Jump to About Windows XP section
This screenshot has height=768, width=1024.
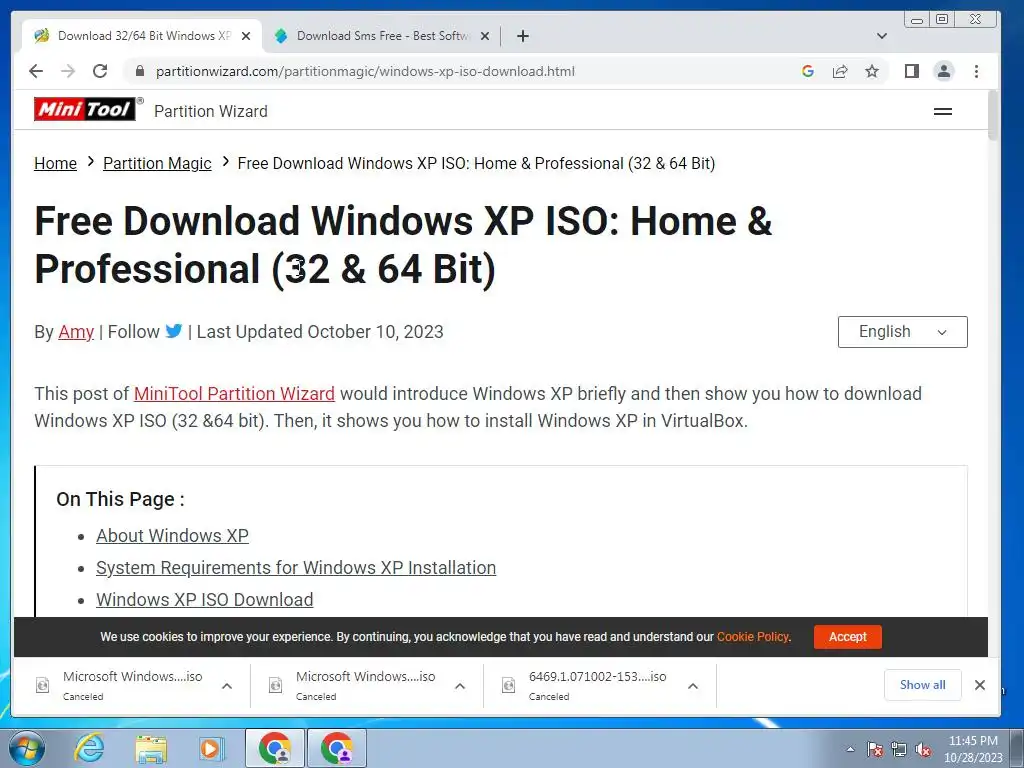tap(172, 536)
